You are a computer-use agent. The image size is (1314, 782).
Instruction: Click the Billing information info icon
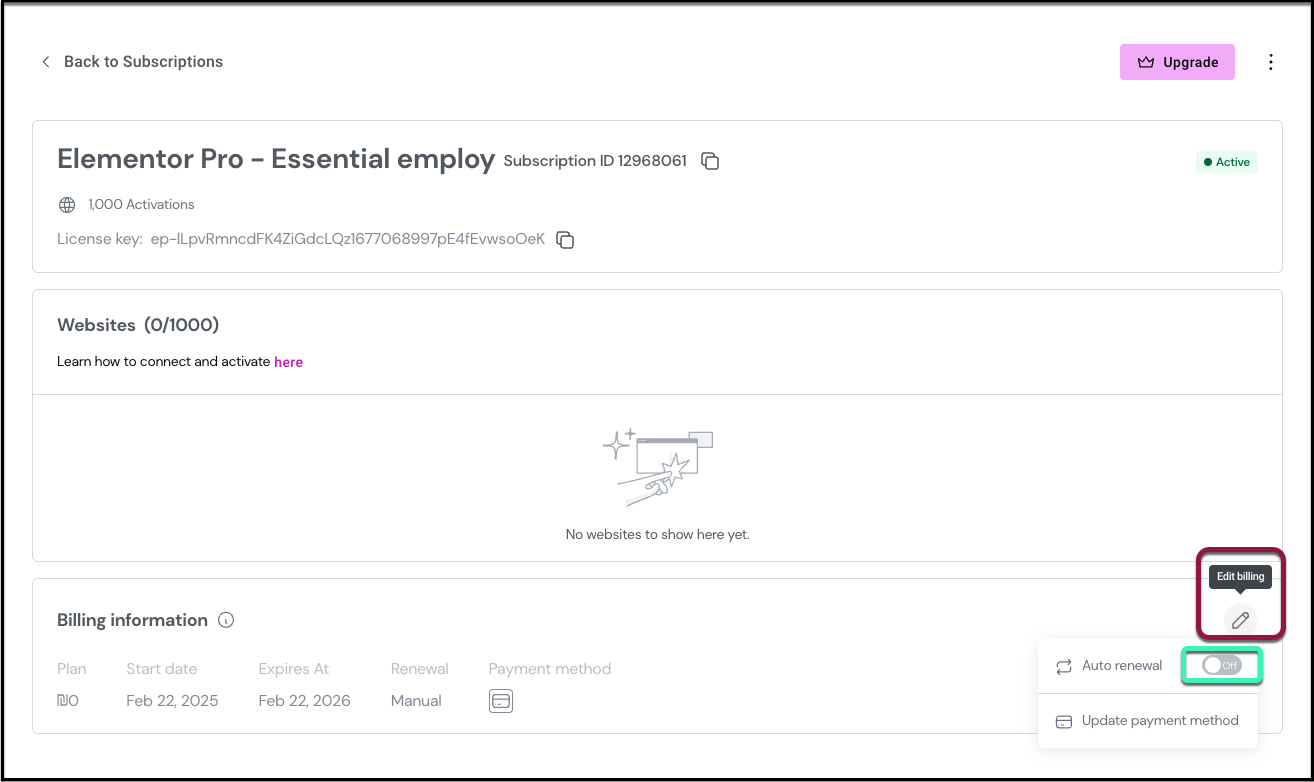tap(226, 620)
